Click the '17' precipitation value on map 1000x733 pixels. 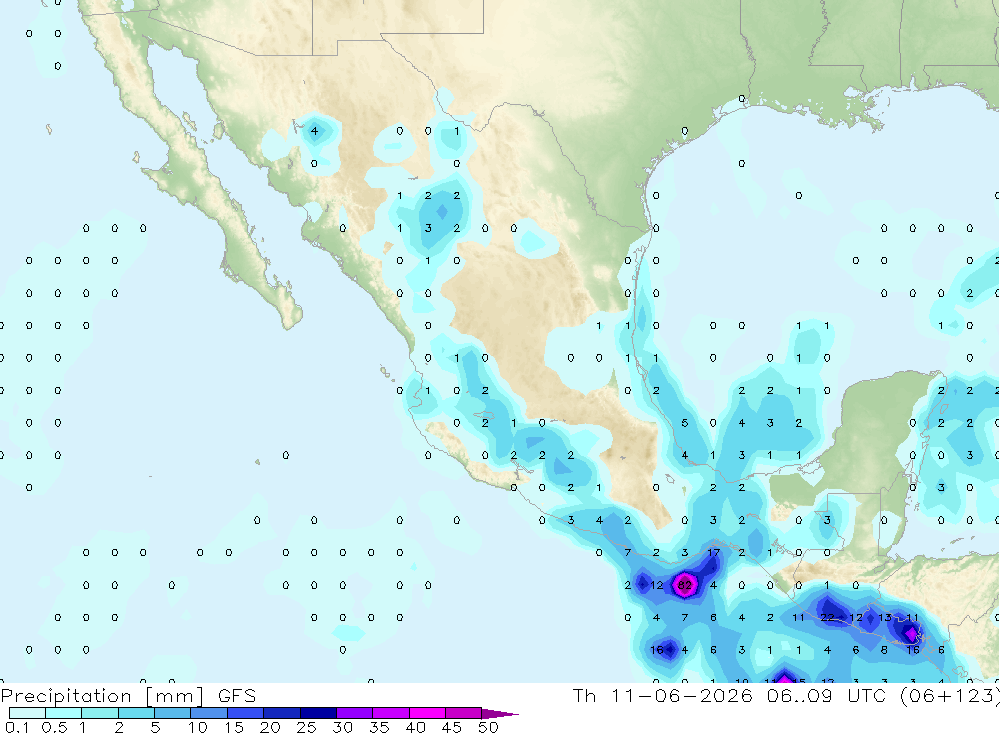click(x=713, y=552)
